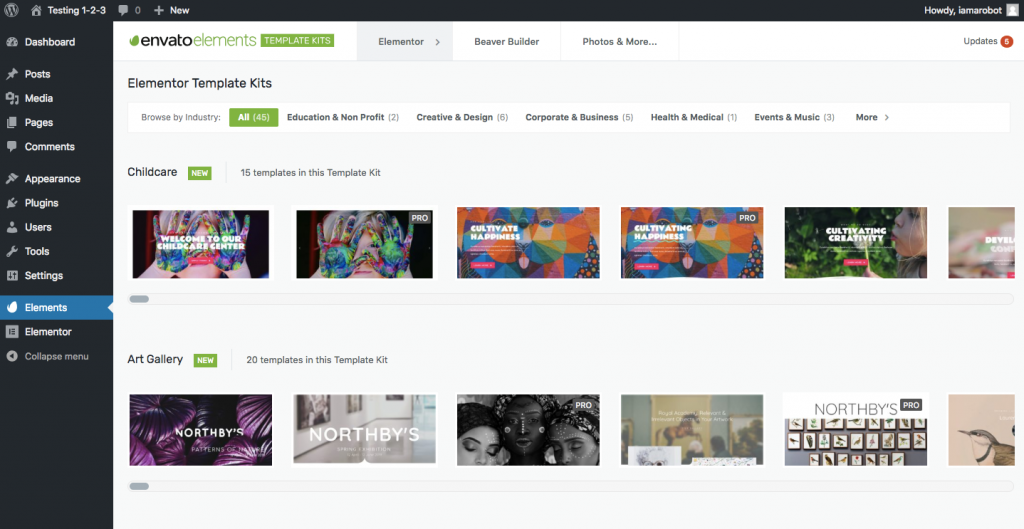Image resolution: width=1024 pixels, height=529 pixels.
Task: Select the All (45) industry filter
Action: click(253, 118)
